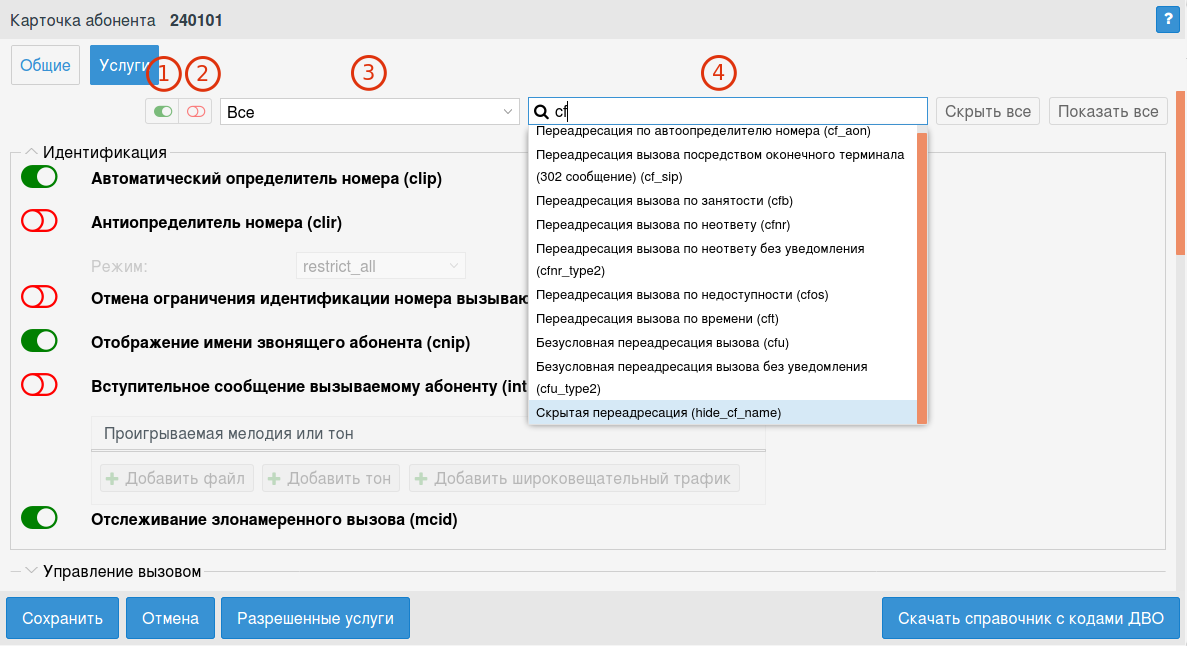
Task: Click the green enabled-services filter icon
Action: pyautogui.click(x=162, y=112)
